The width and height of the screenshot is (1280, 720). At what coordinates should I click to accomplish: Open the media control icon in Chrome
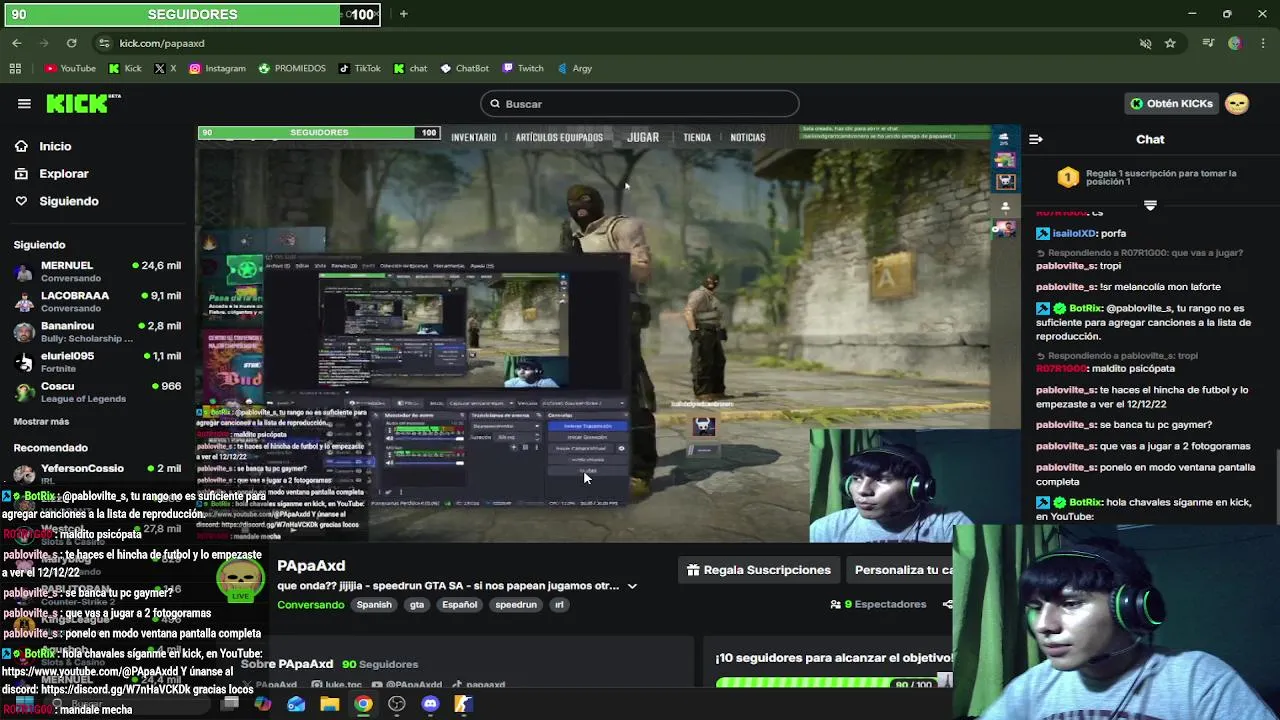[1208, 43]
